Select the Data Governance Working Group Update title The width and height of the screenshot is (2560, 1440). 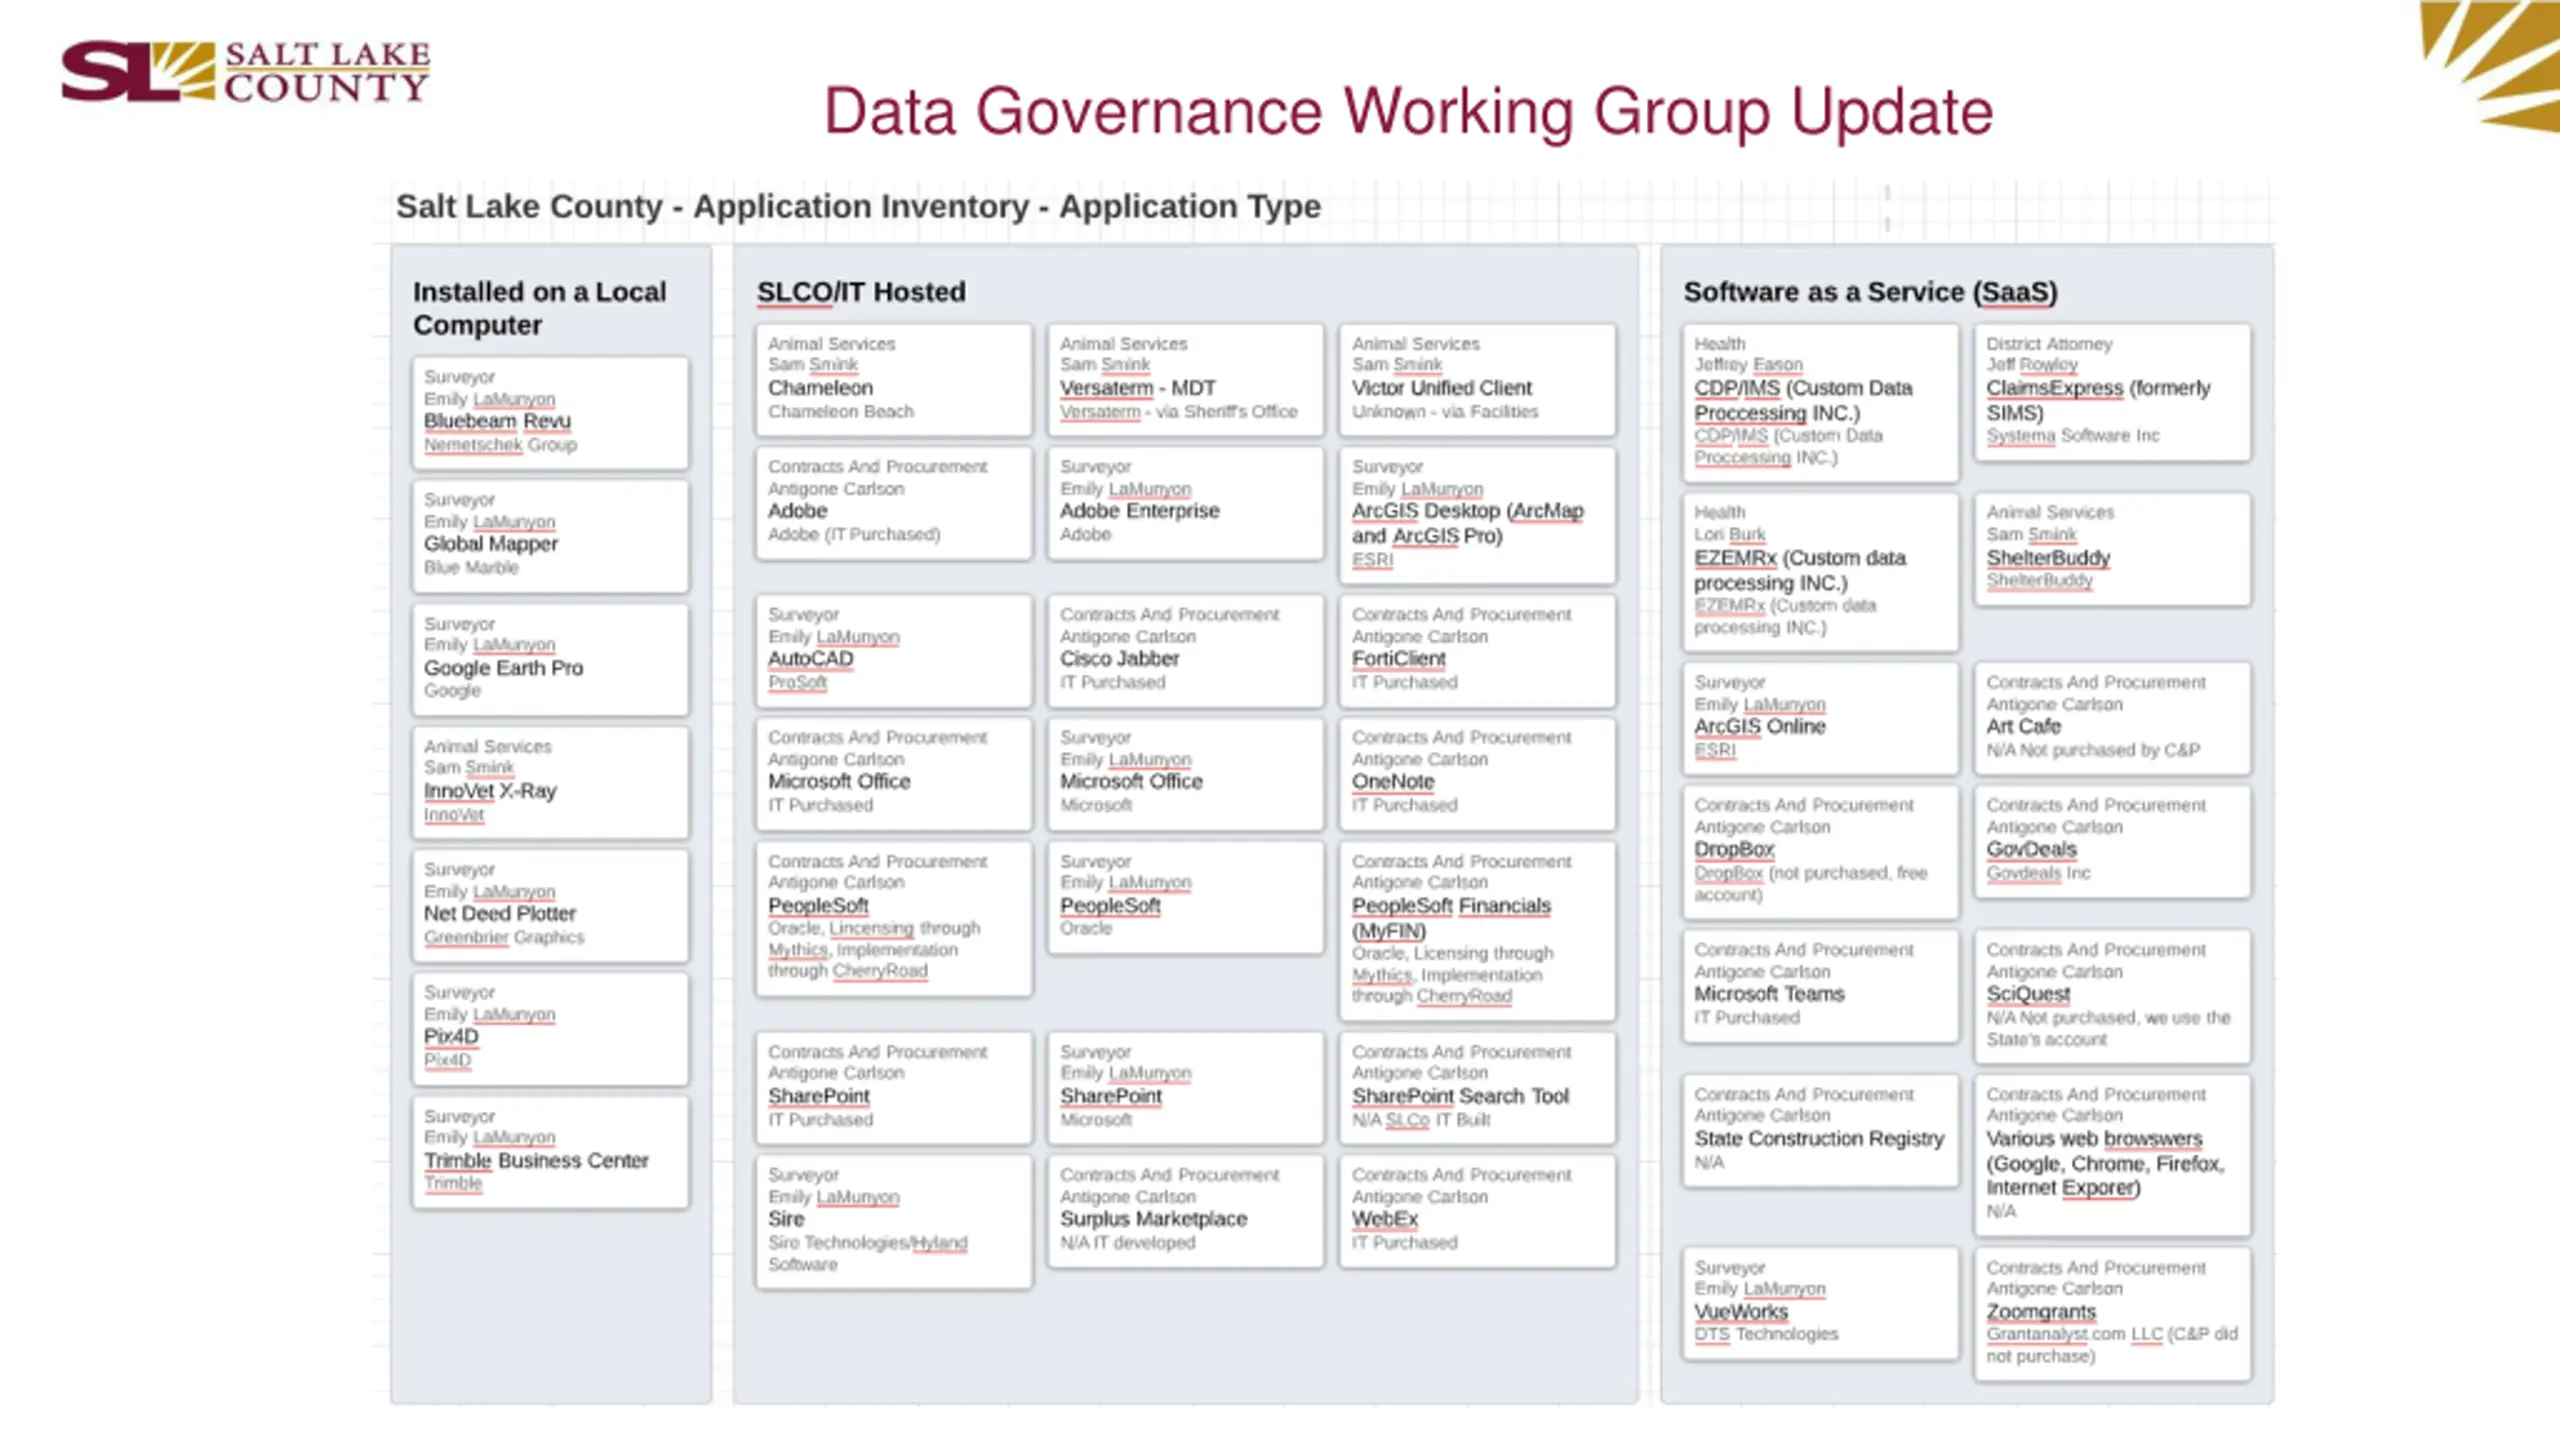1408,111
